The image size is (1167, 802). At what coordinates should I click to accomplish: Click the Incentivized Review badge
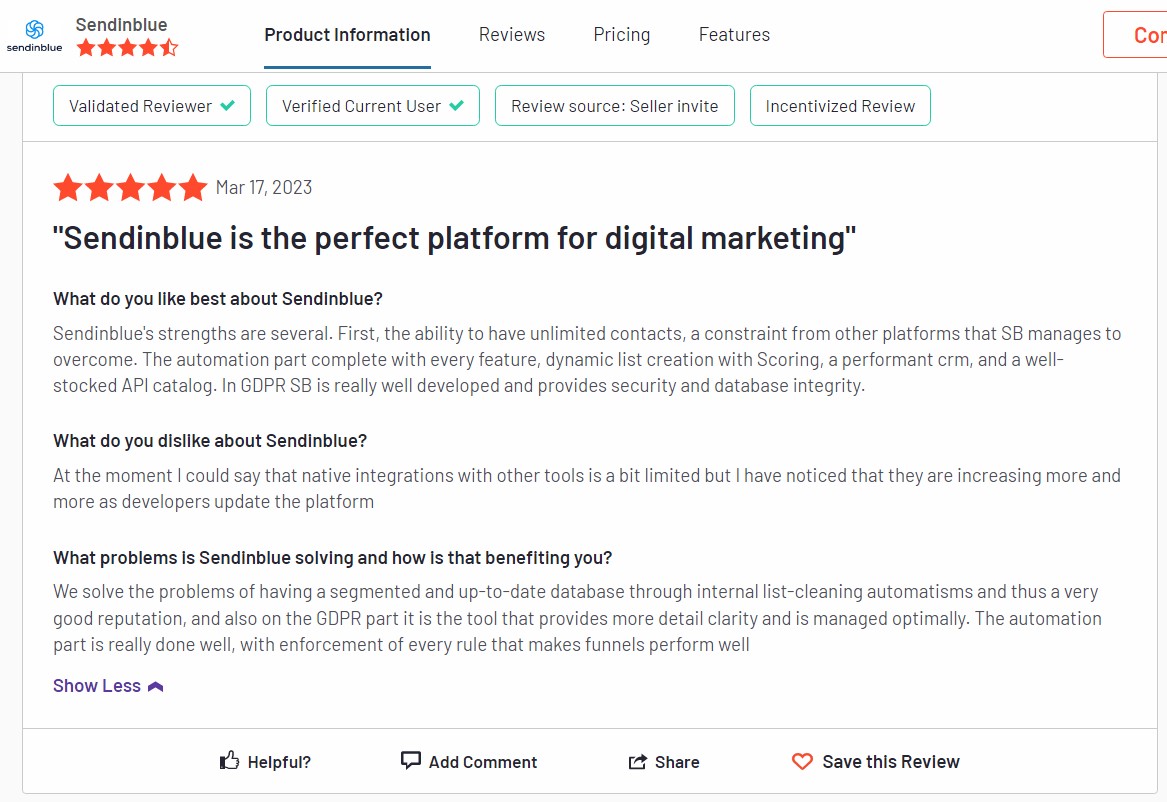[840, 106]
